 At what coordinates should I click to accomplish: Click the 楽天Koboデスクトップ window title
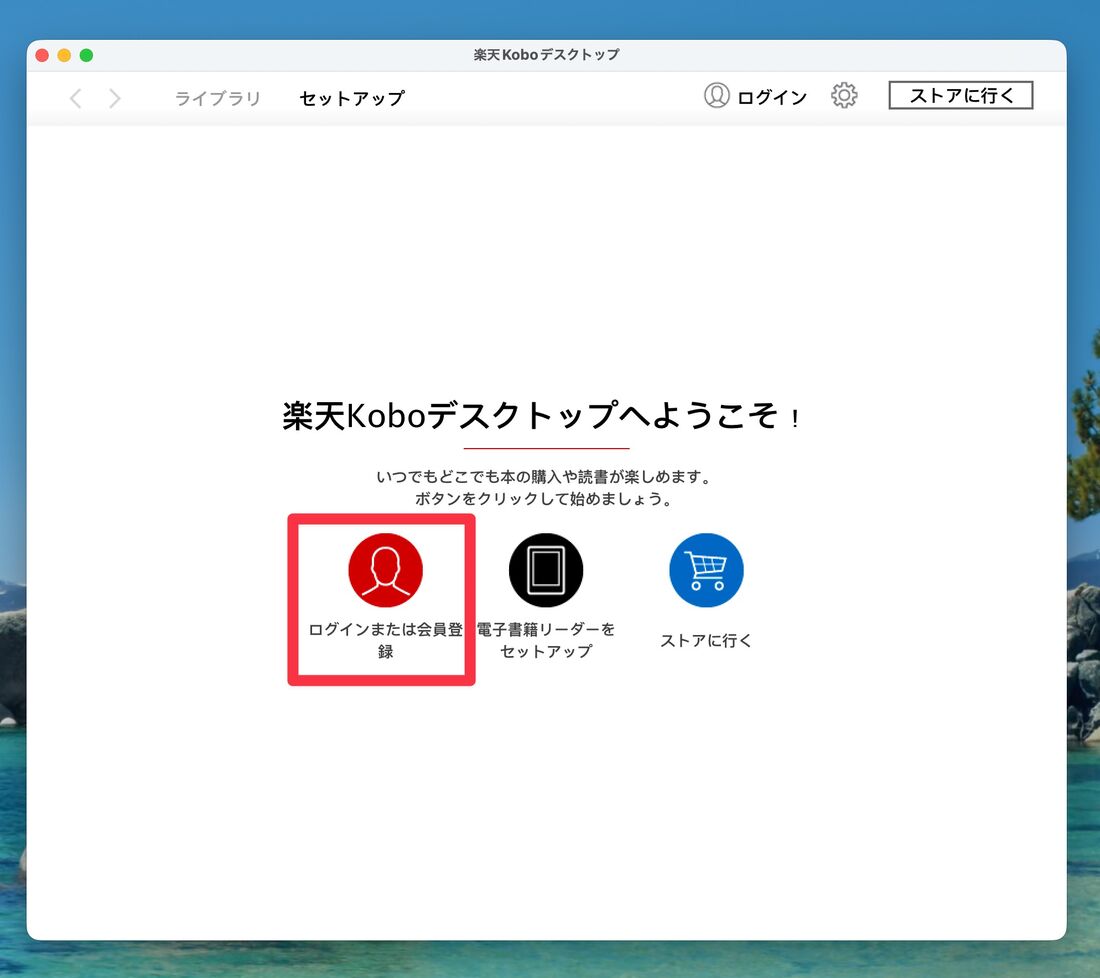click(x=546, y=55)
